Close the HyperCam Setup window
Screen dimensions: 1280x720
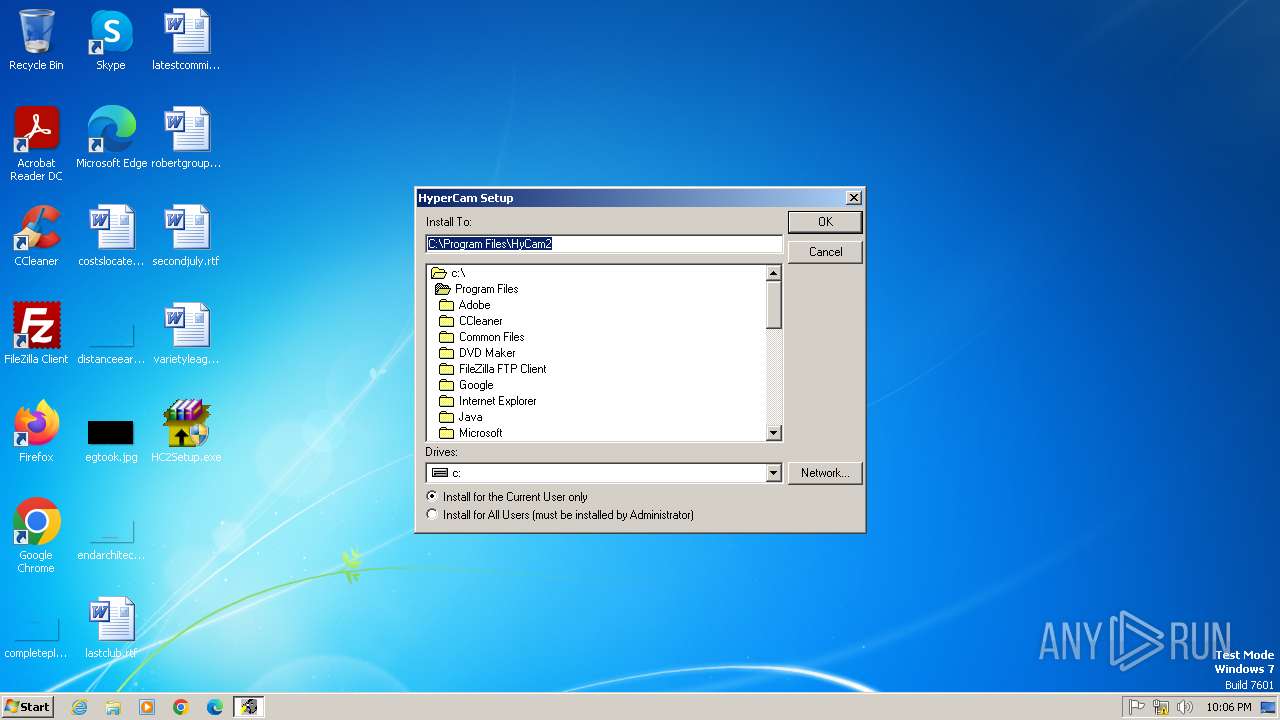coord(853,198)
